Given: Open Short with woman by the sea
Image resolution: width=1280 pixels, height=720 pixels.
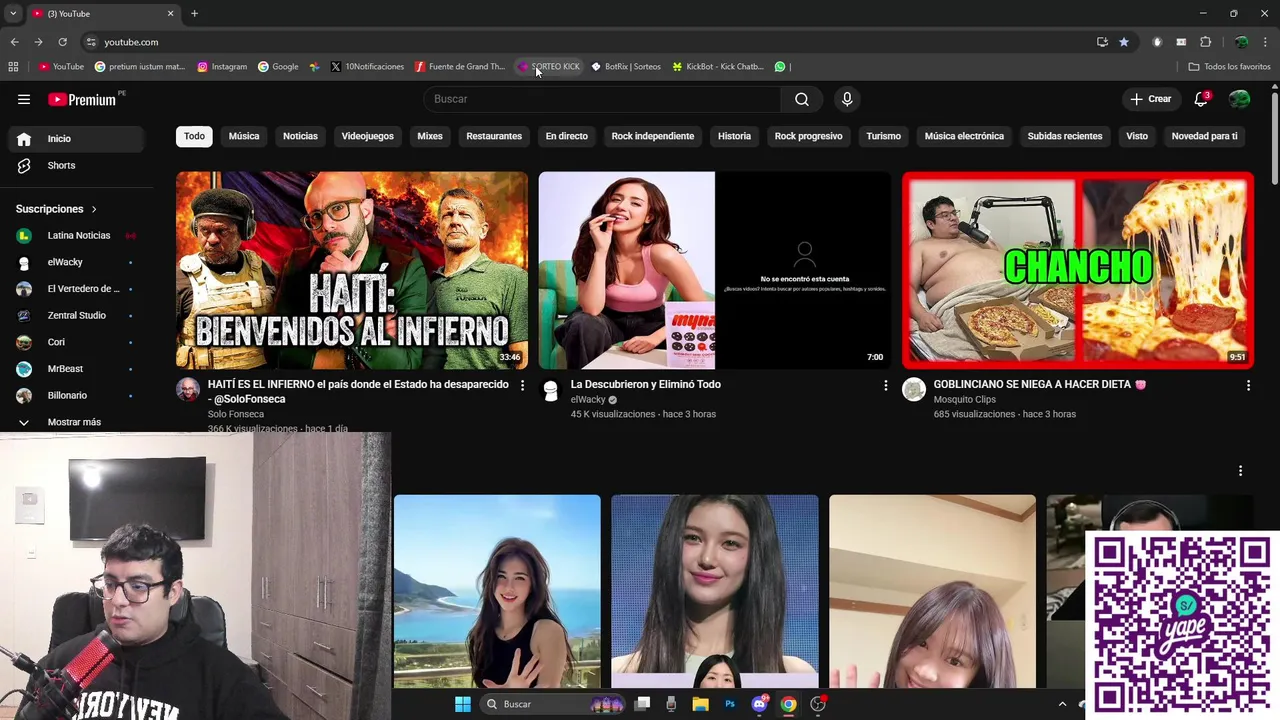Looking at the screenshot, I should [497, 591].
